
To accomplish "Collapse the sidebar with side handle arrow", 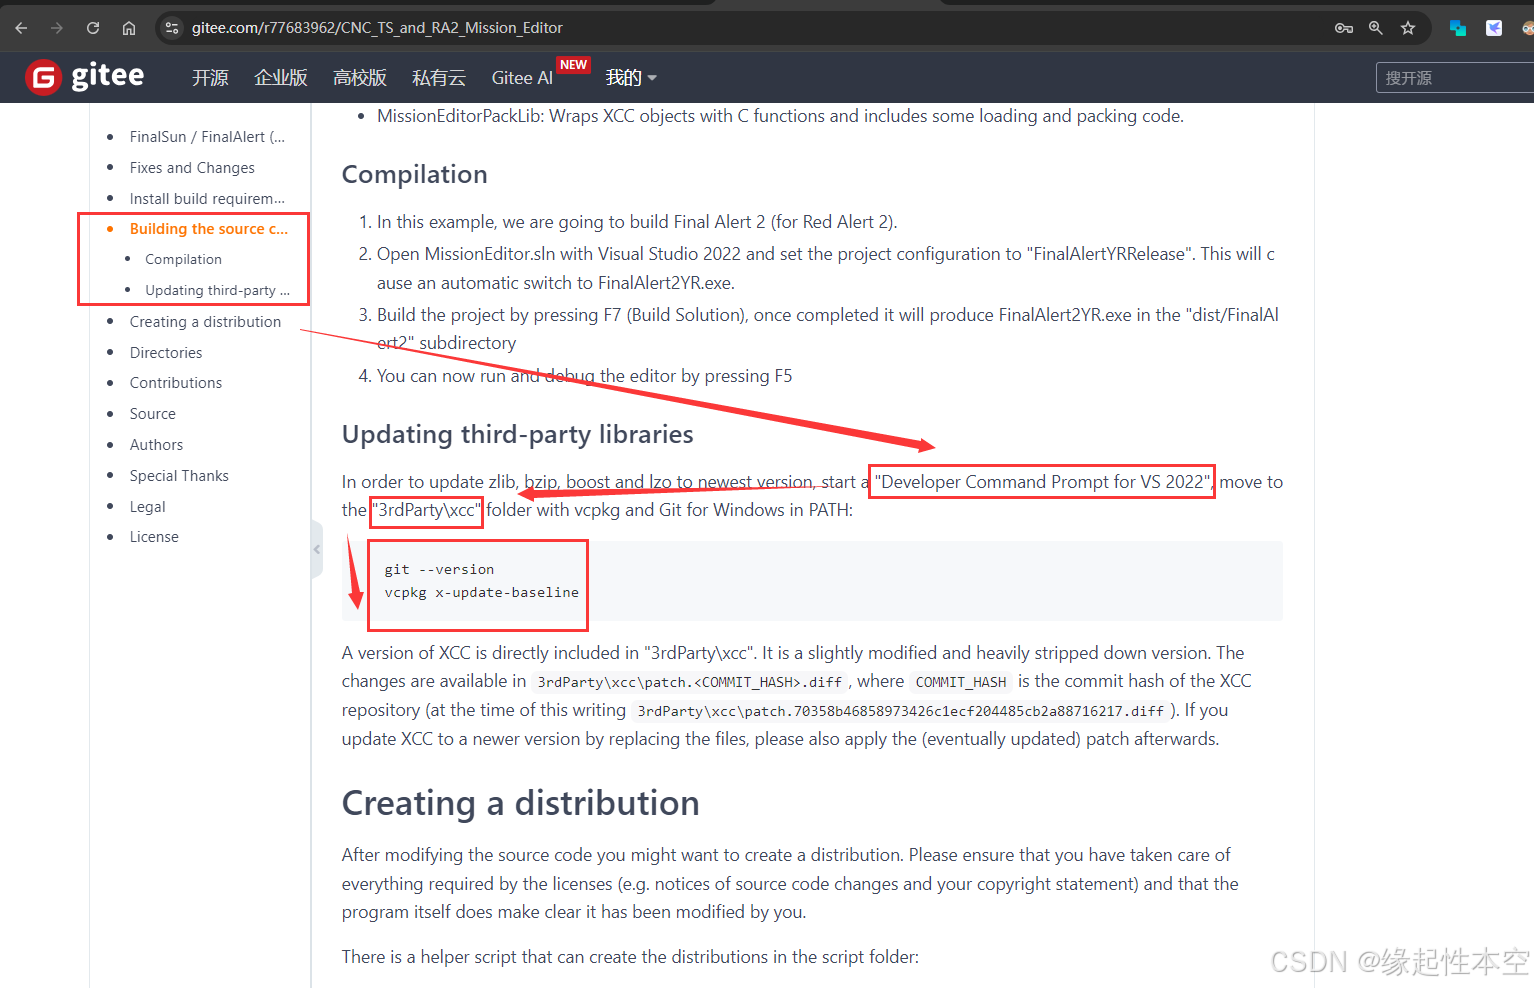I will point(317,549).
